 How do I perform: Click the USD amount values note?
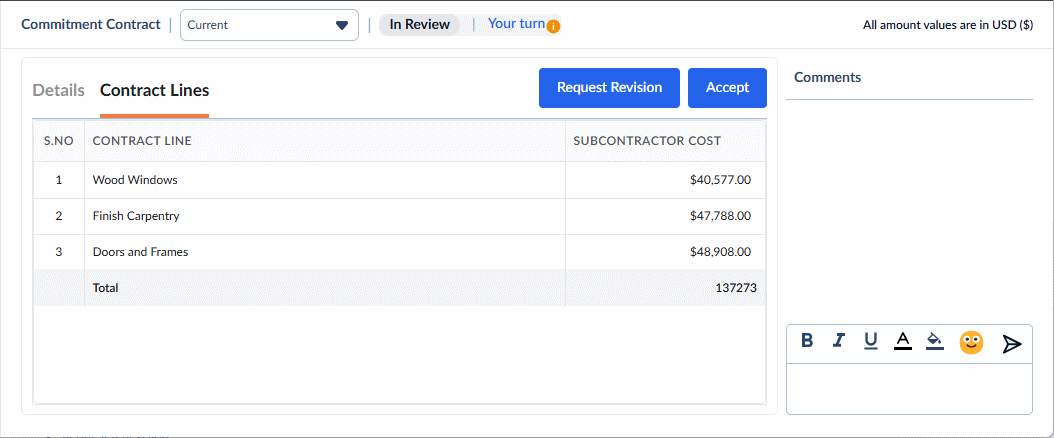tap(948, 26)
